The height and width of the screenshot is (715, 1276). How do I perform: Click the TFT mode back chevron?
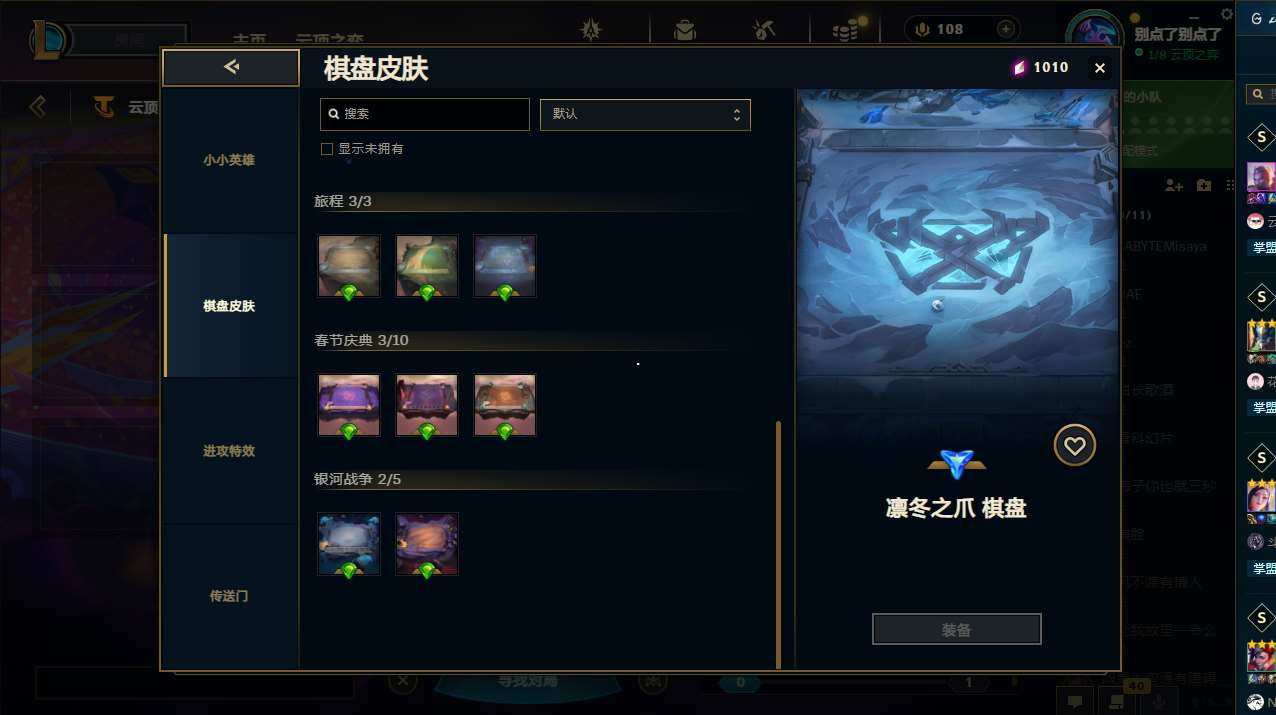[x=38, y=106]
